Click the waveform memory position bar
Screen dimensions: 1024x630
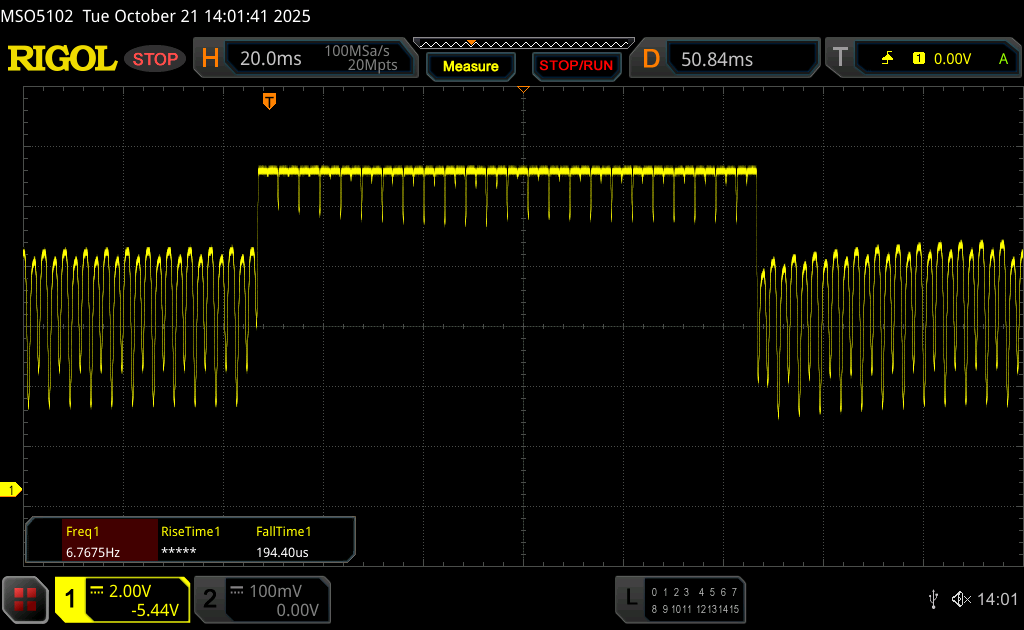pyautogui.click(x=523, y=44)
